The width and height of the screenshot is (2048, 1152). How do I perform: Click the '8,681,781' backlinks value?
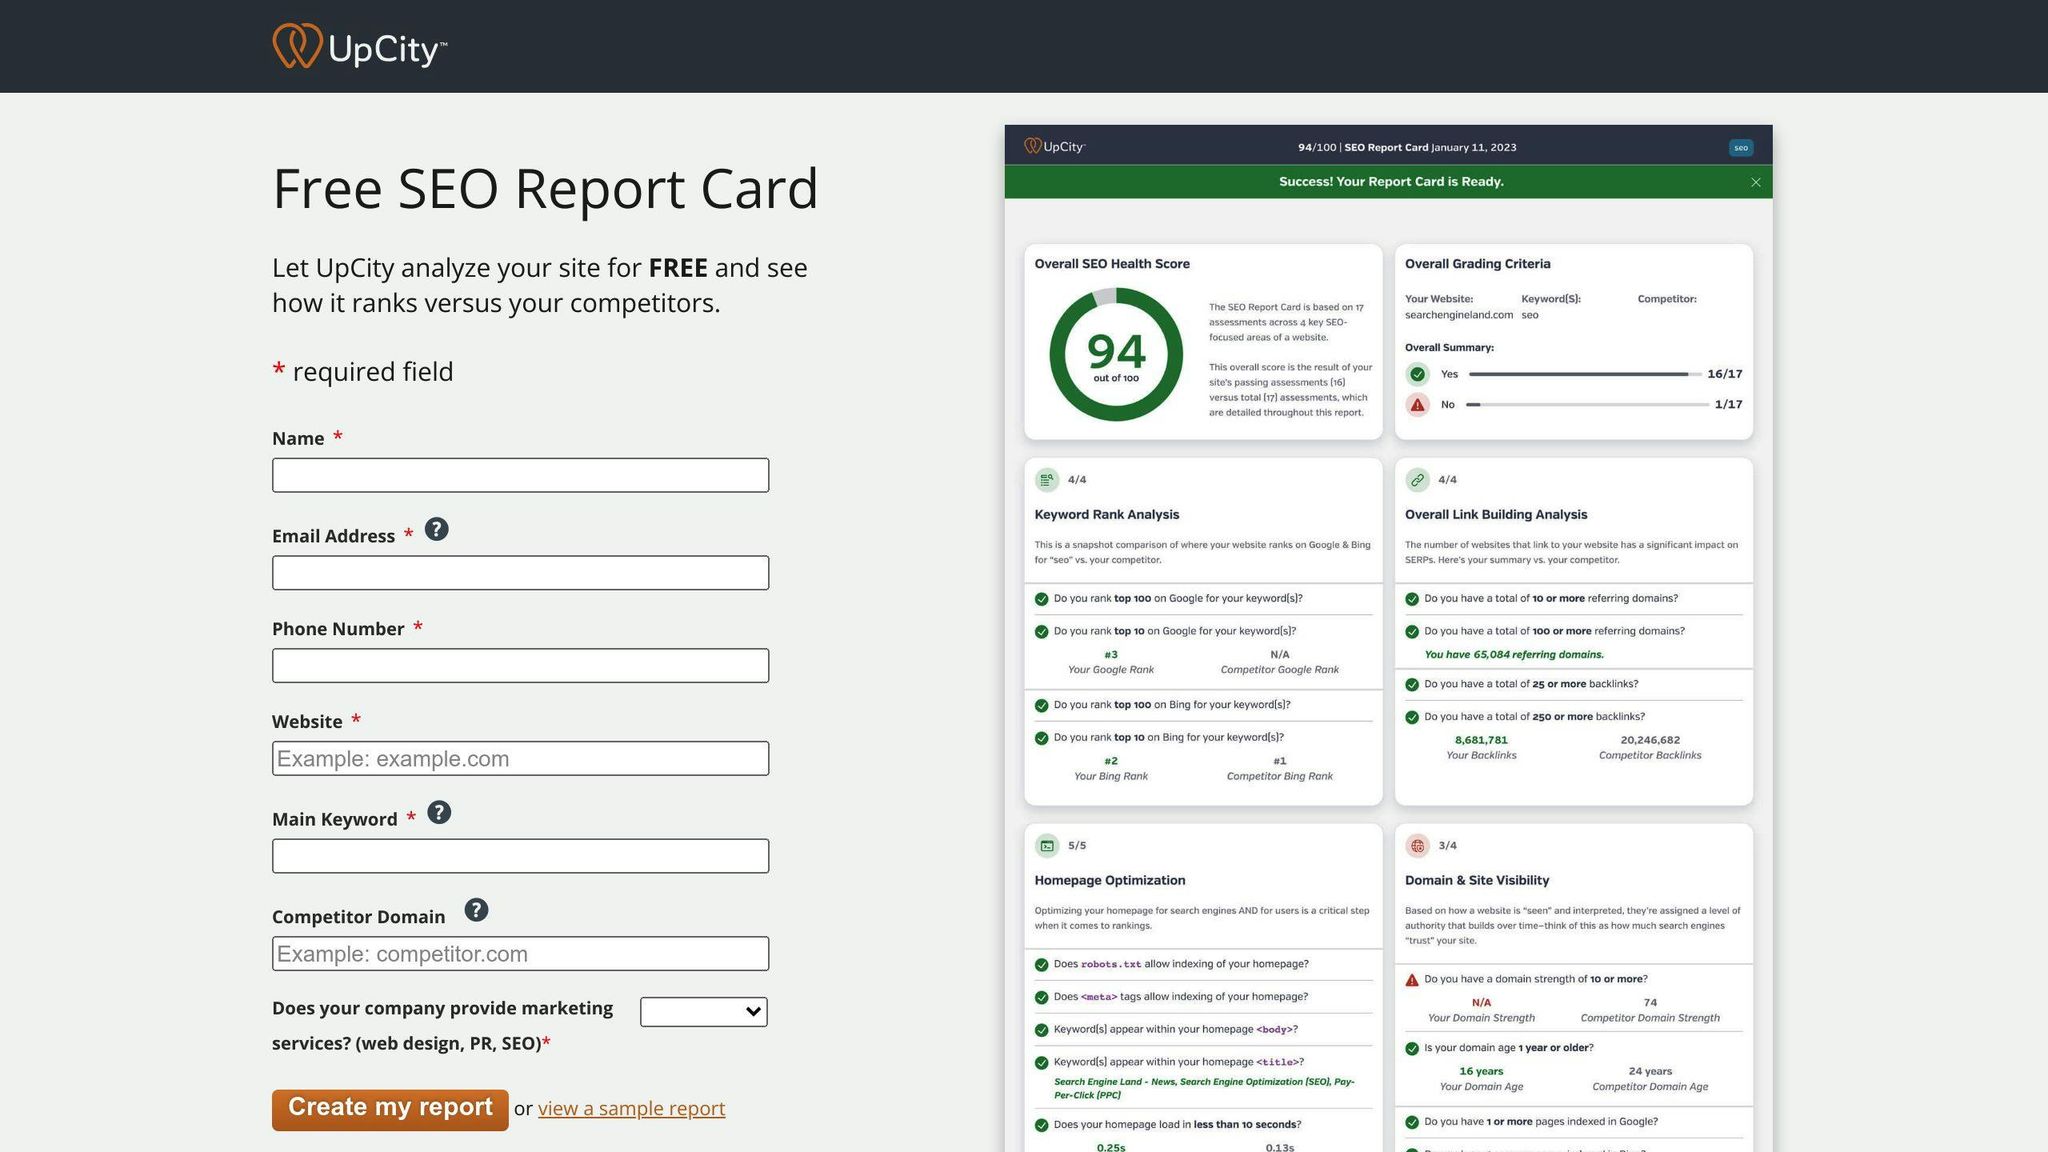(x=1481, y=740)
